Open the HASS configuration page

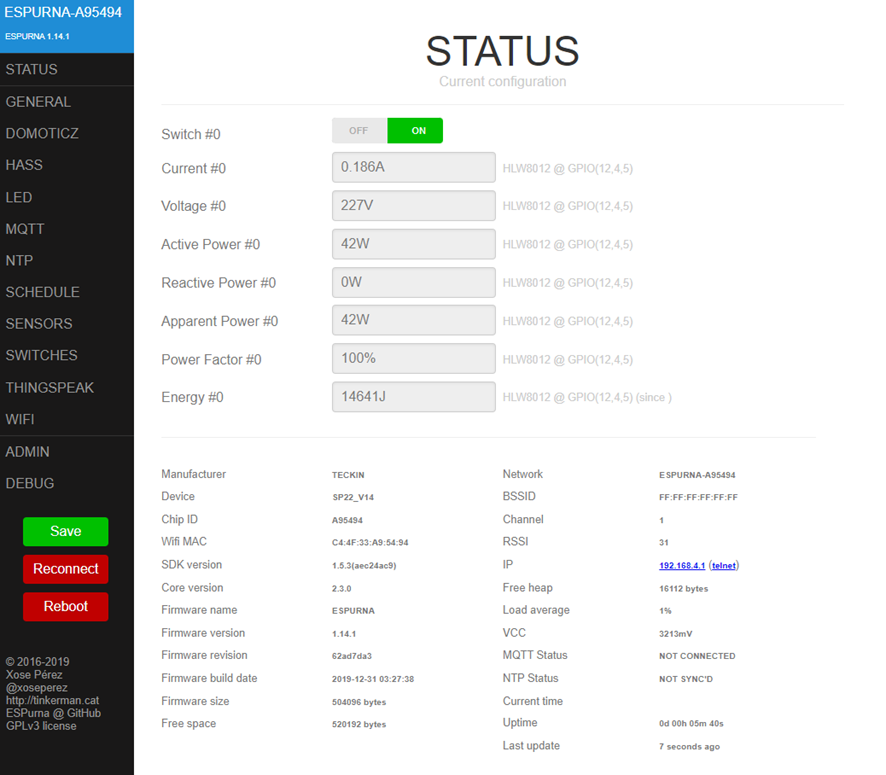(24, 165)
